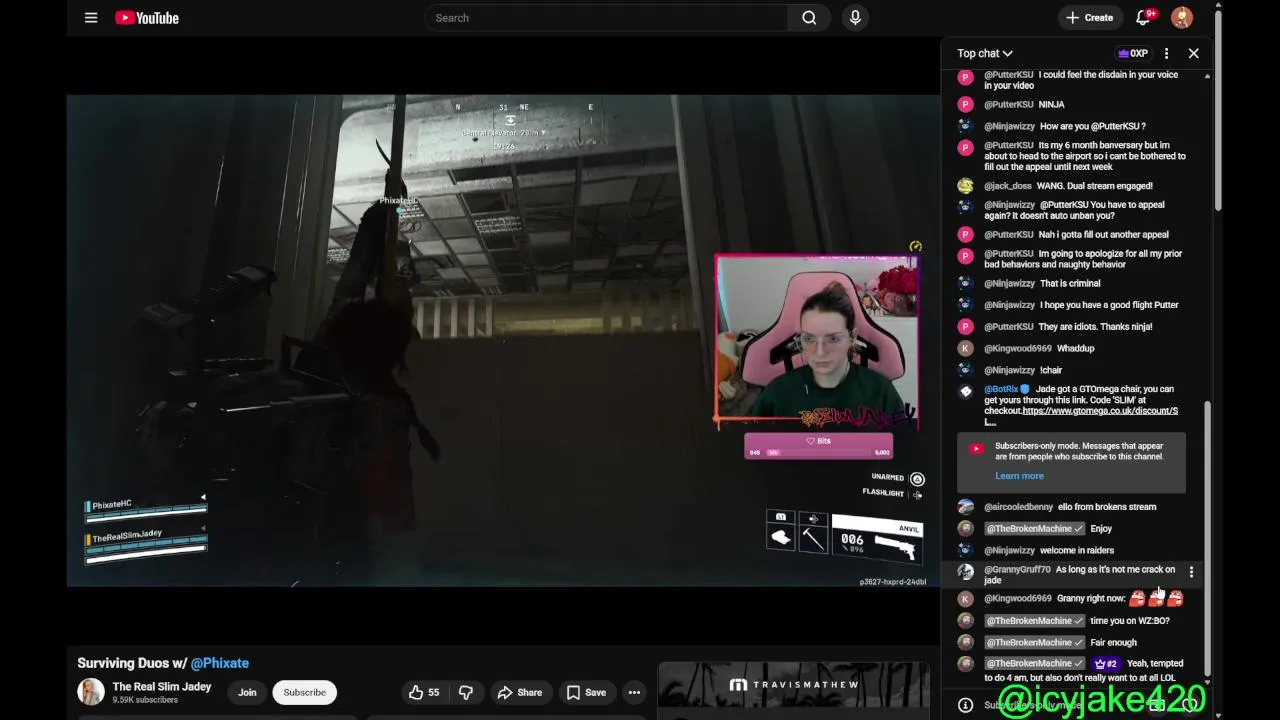
Task: Save video to playlist
Action: (586, 692)
